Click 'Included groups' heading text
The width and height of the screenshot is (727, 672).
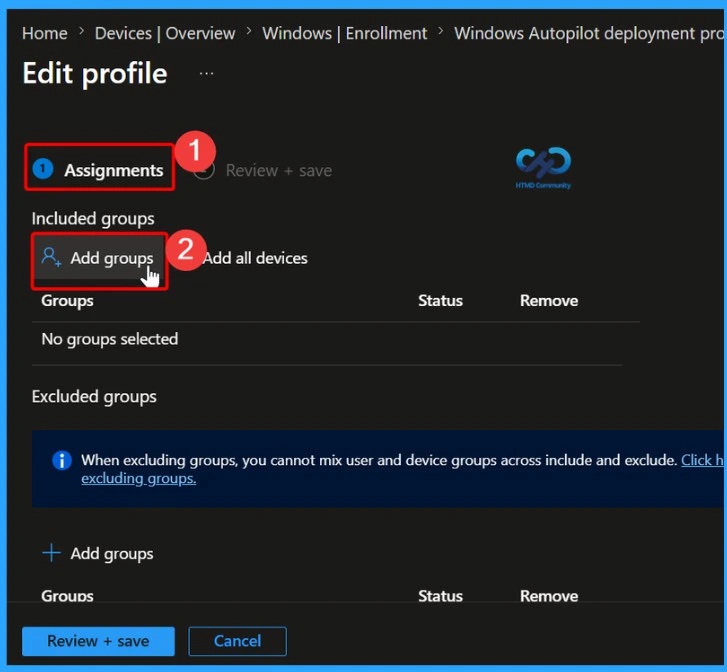(93, 219)
